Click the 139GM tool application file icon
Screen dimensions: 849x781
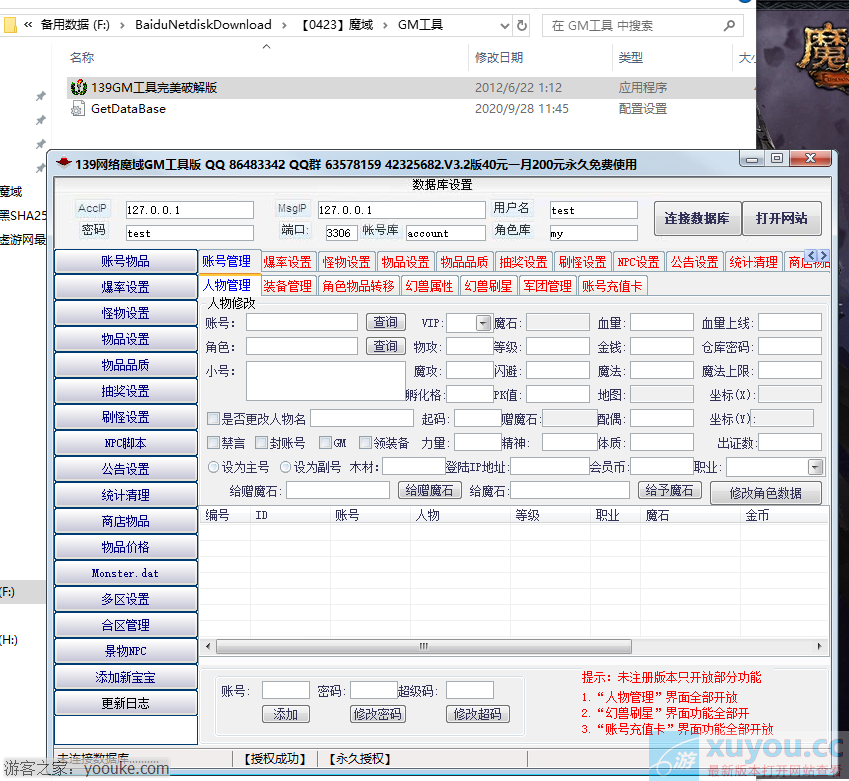click(79, 88)
